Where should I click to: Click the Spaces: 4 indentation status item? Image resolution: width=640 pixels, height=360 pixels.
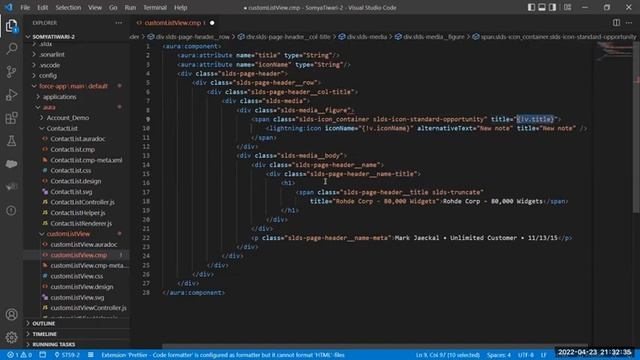click(x=498, y=355)
